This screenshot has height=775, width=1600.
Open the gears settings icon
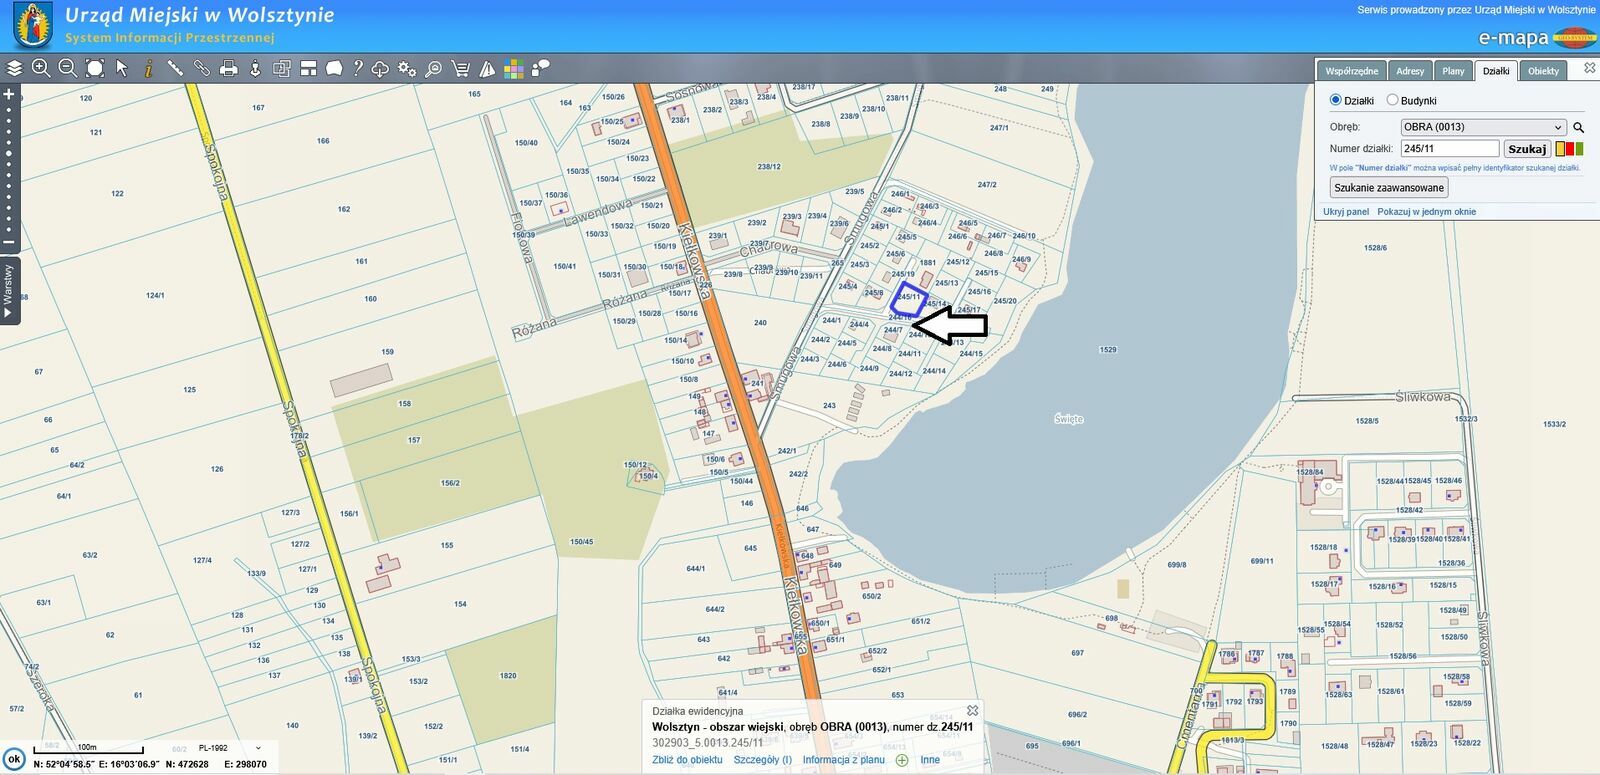click(x=406, y=68)
